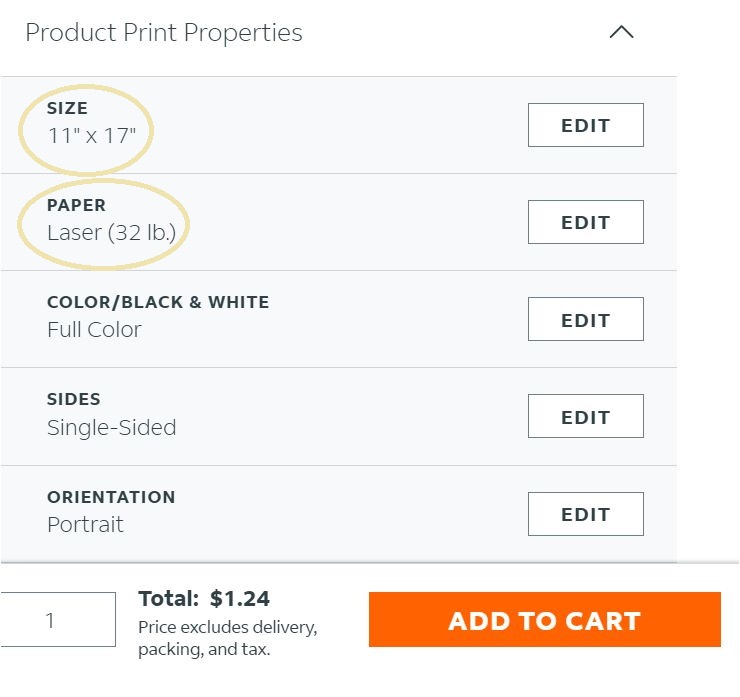Image resolution: width=740 pixels, height=697 pixels.
Task: Click the Single-Sided value text
Action: [111, 428]
